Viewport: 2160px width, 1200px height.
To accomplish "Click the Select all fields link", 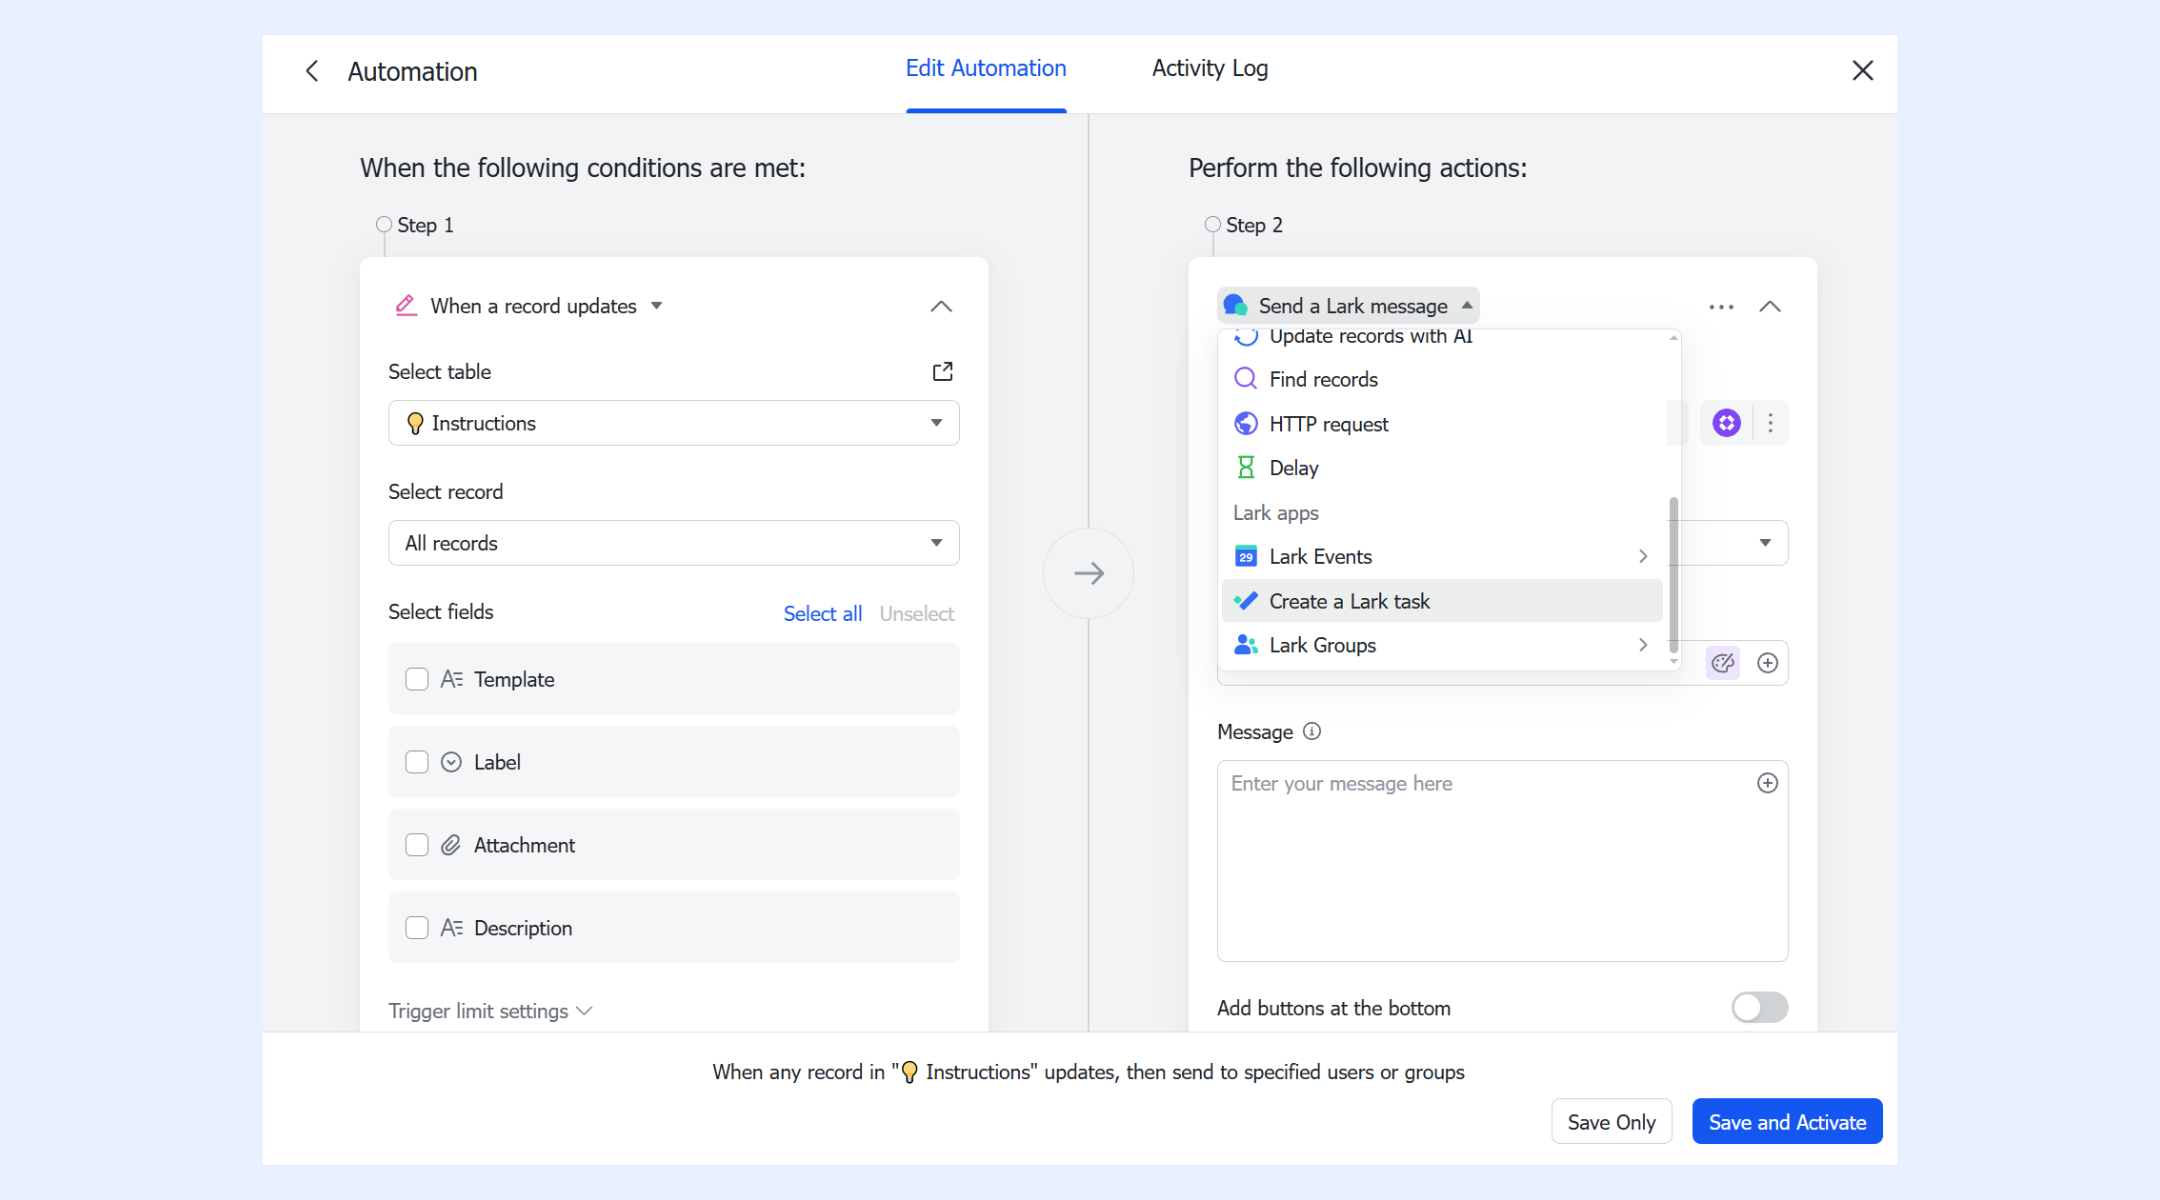I will click(822, 614).
